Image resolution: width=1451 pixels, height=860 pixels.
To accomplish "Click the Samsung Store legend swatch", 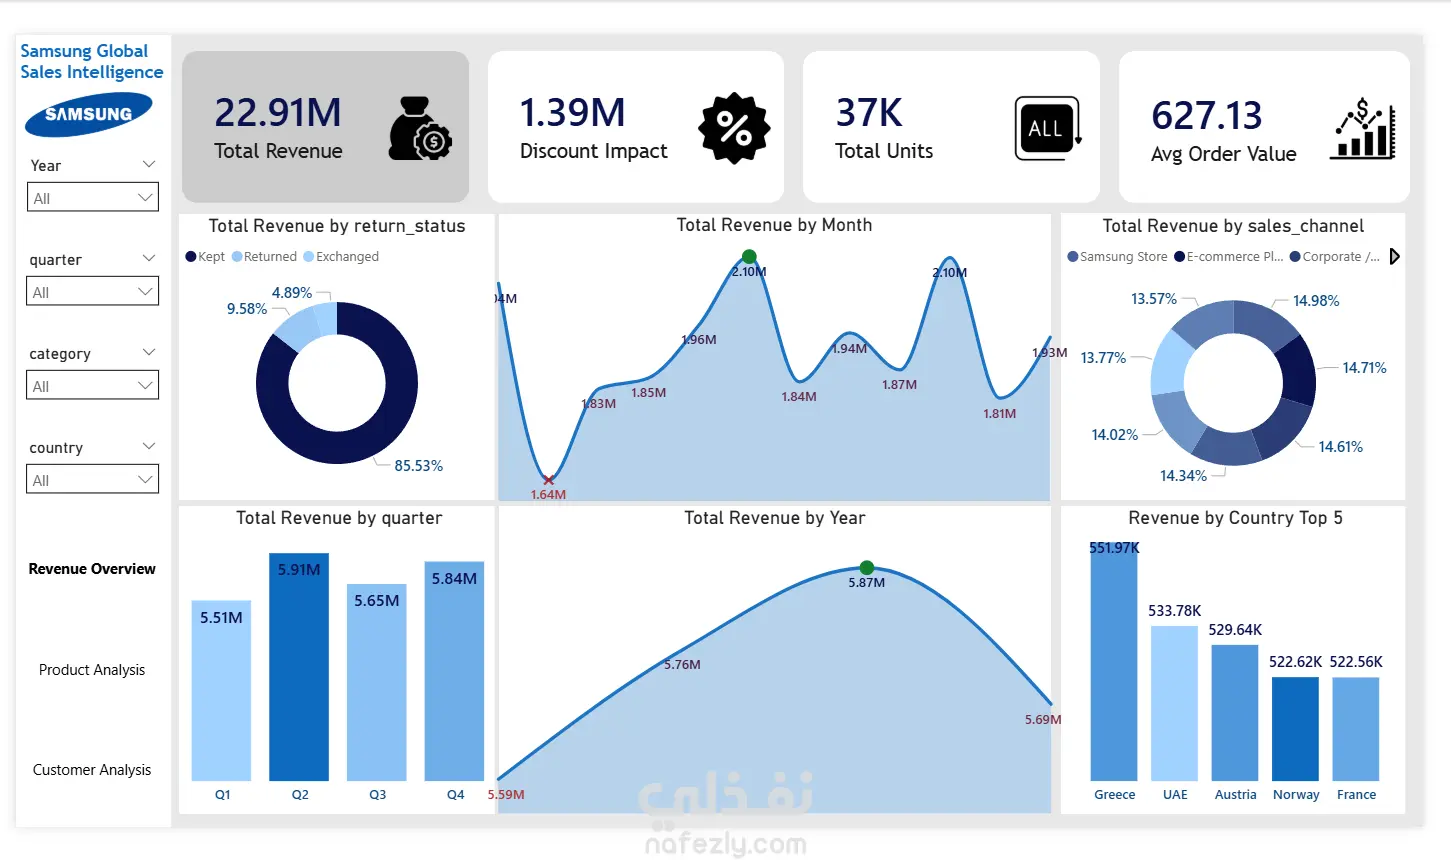I will [1073, 257].
